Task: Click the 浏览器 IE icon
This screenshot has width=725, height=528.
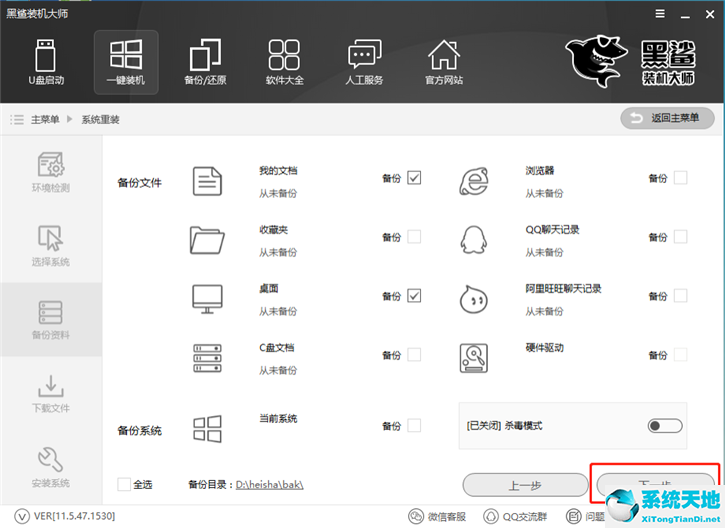Action: click(474, 181)
